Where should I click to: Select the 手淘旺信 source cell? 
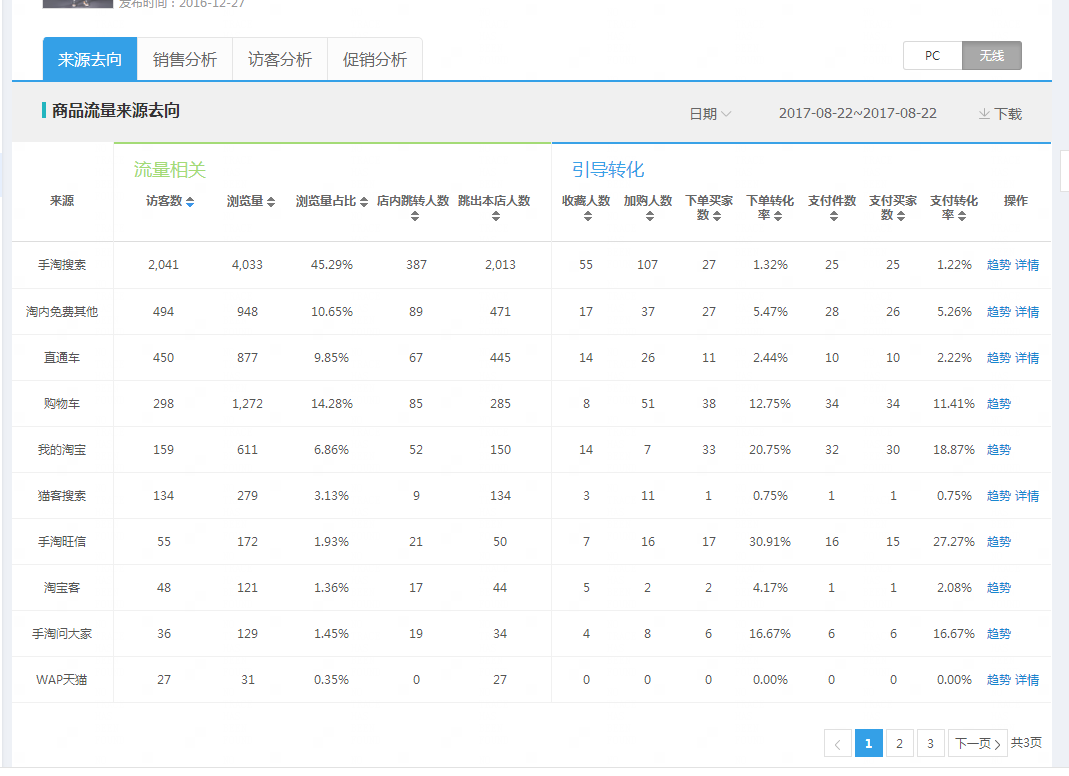click(x=62, y=542)
